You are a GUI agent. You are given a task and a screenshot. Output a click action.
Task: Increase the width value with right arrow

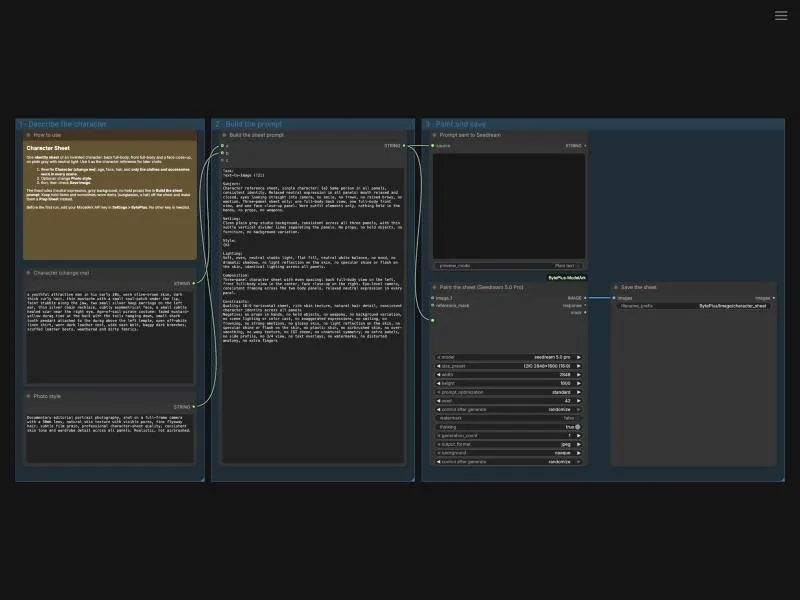(x=579, y=374)
